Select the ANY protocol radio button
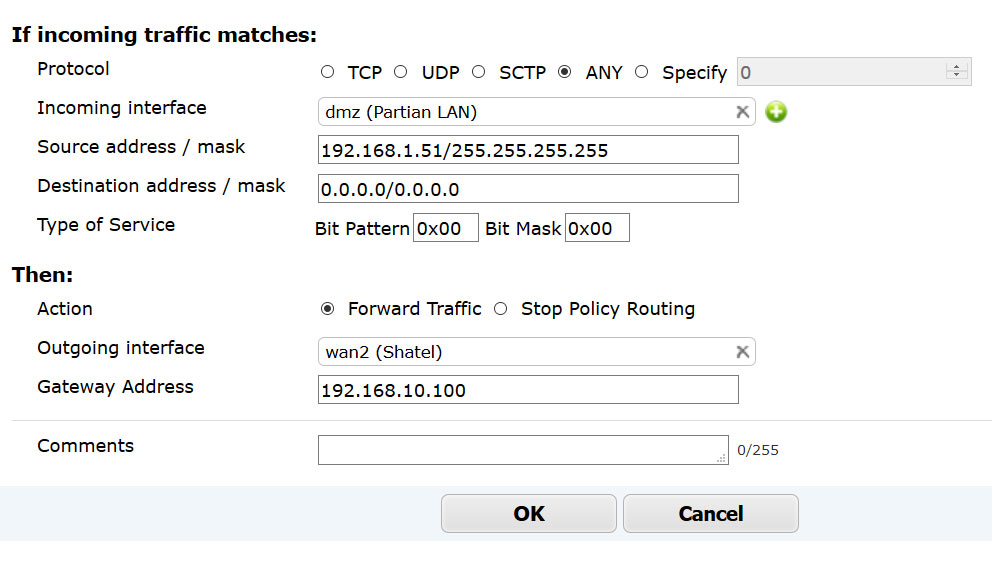Screen dimensions: 992x584 pyautogui.click(x=565, y=72)
